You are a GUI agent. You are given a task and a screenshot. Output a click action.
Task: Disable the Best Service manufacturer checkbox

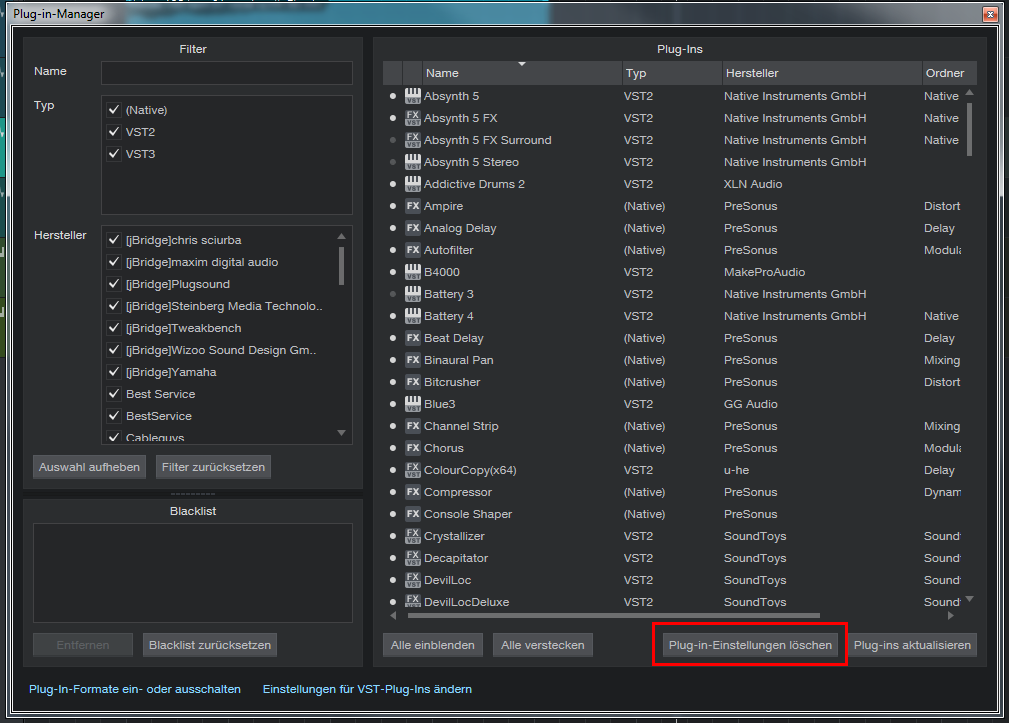[x=114, y=394]
